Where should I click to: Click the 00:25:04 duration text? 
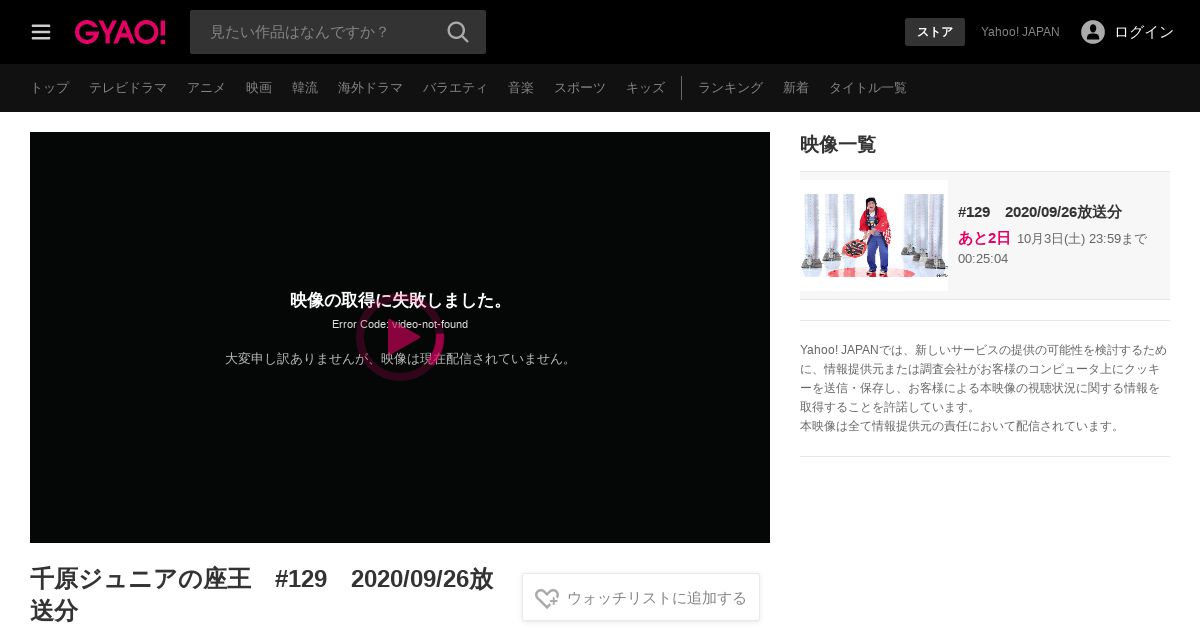(x=983, y=259)
